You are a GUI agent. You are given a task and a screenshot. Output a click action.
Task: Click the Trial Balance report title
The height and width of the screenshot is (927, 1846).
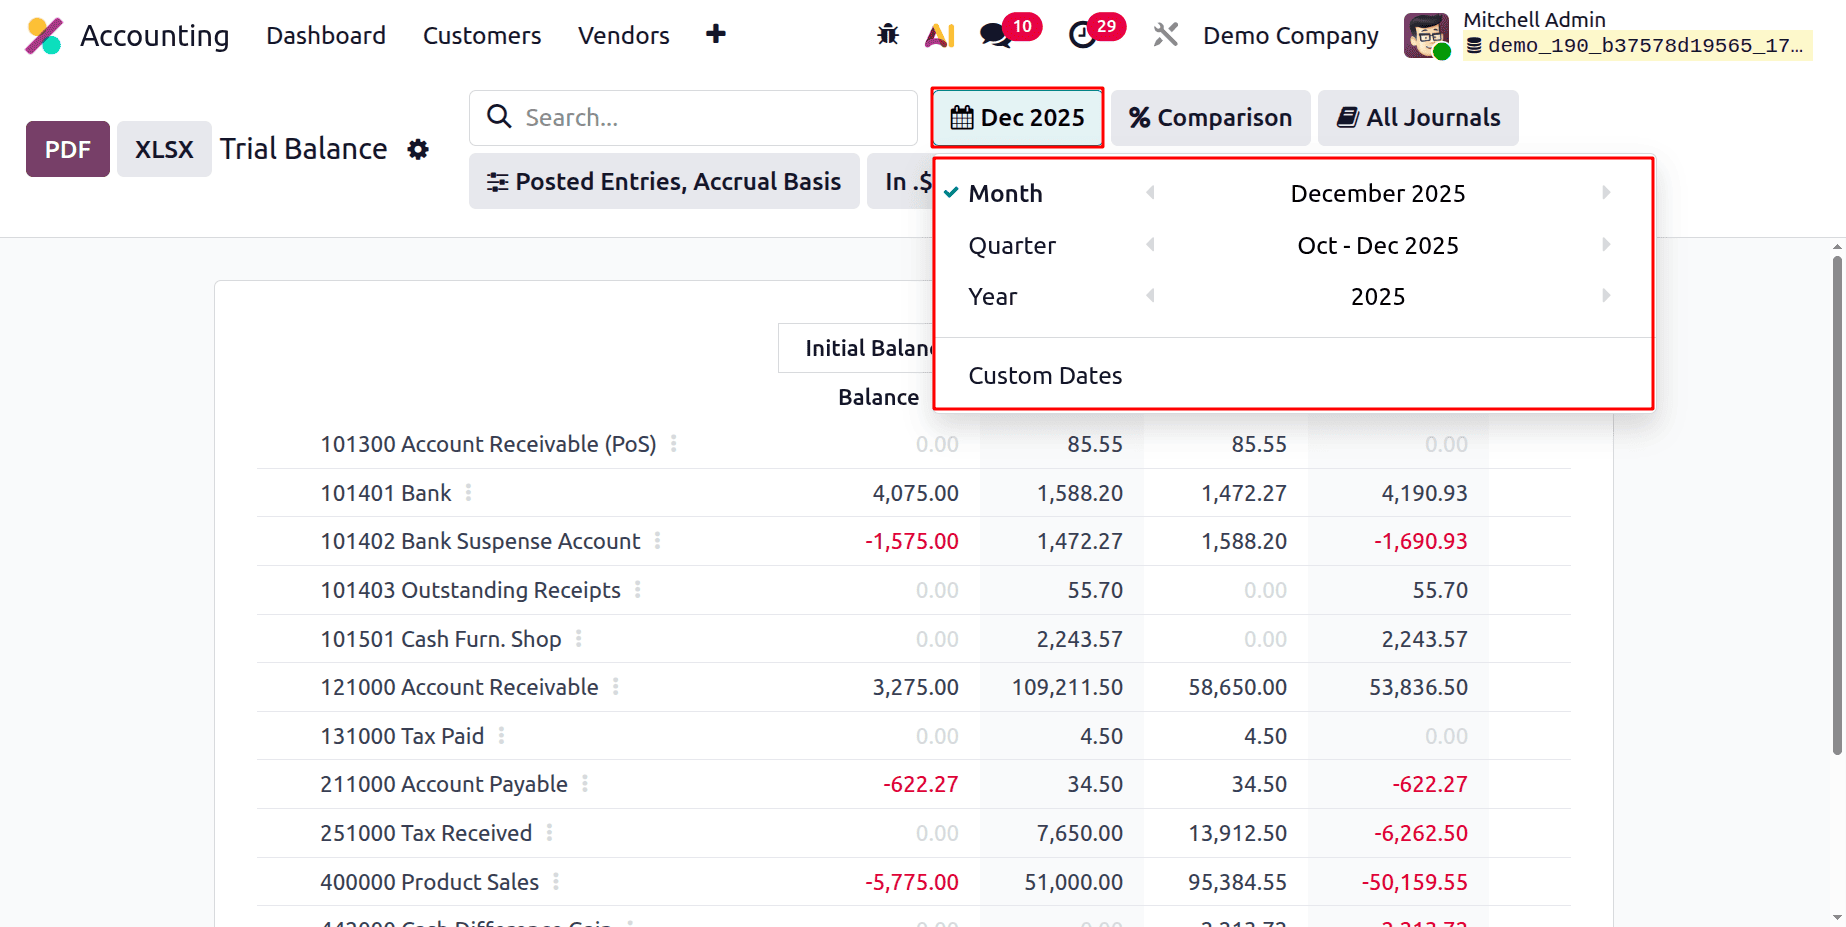tap(303, 149)
